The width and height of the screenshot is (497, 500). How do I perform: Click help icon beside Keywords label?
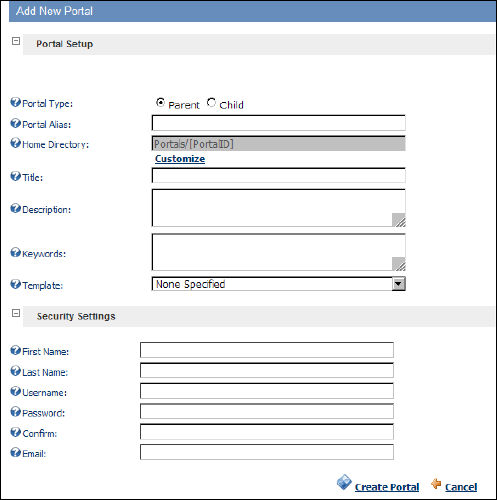(15, 253)
